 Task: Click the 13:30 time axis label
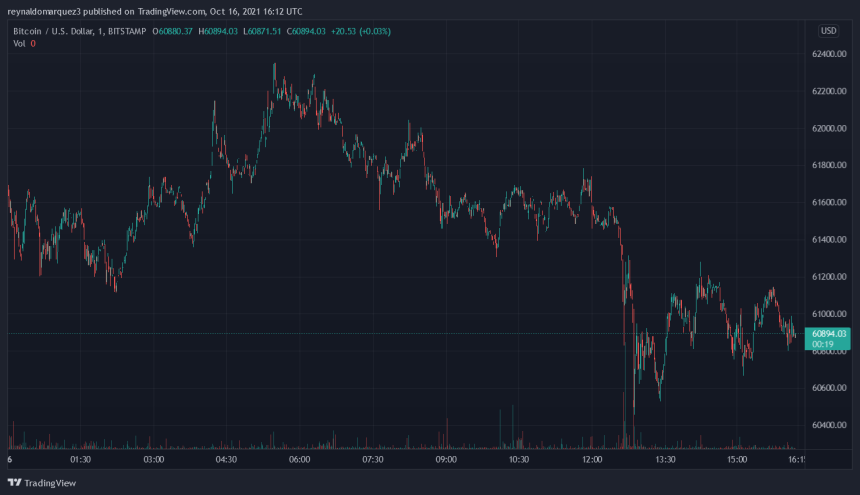665,459
